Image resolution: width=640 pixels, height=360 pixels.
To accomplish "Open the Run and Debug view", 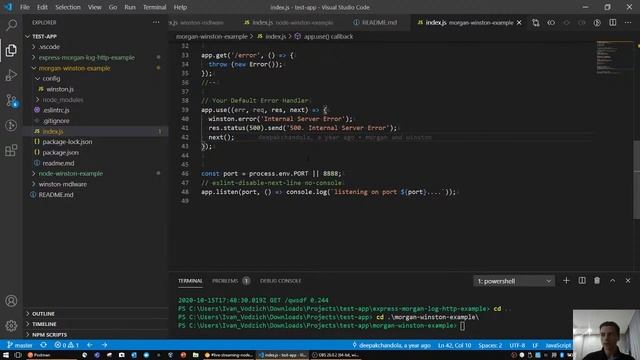I will click(x=11, y=75).
